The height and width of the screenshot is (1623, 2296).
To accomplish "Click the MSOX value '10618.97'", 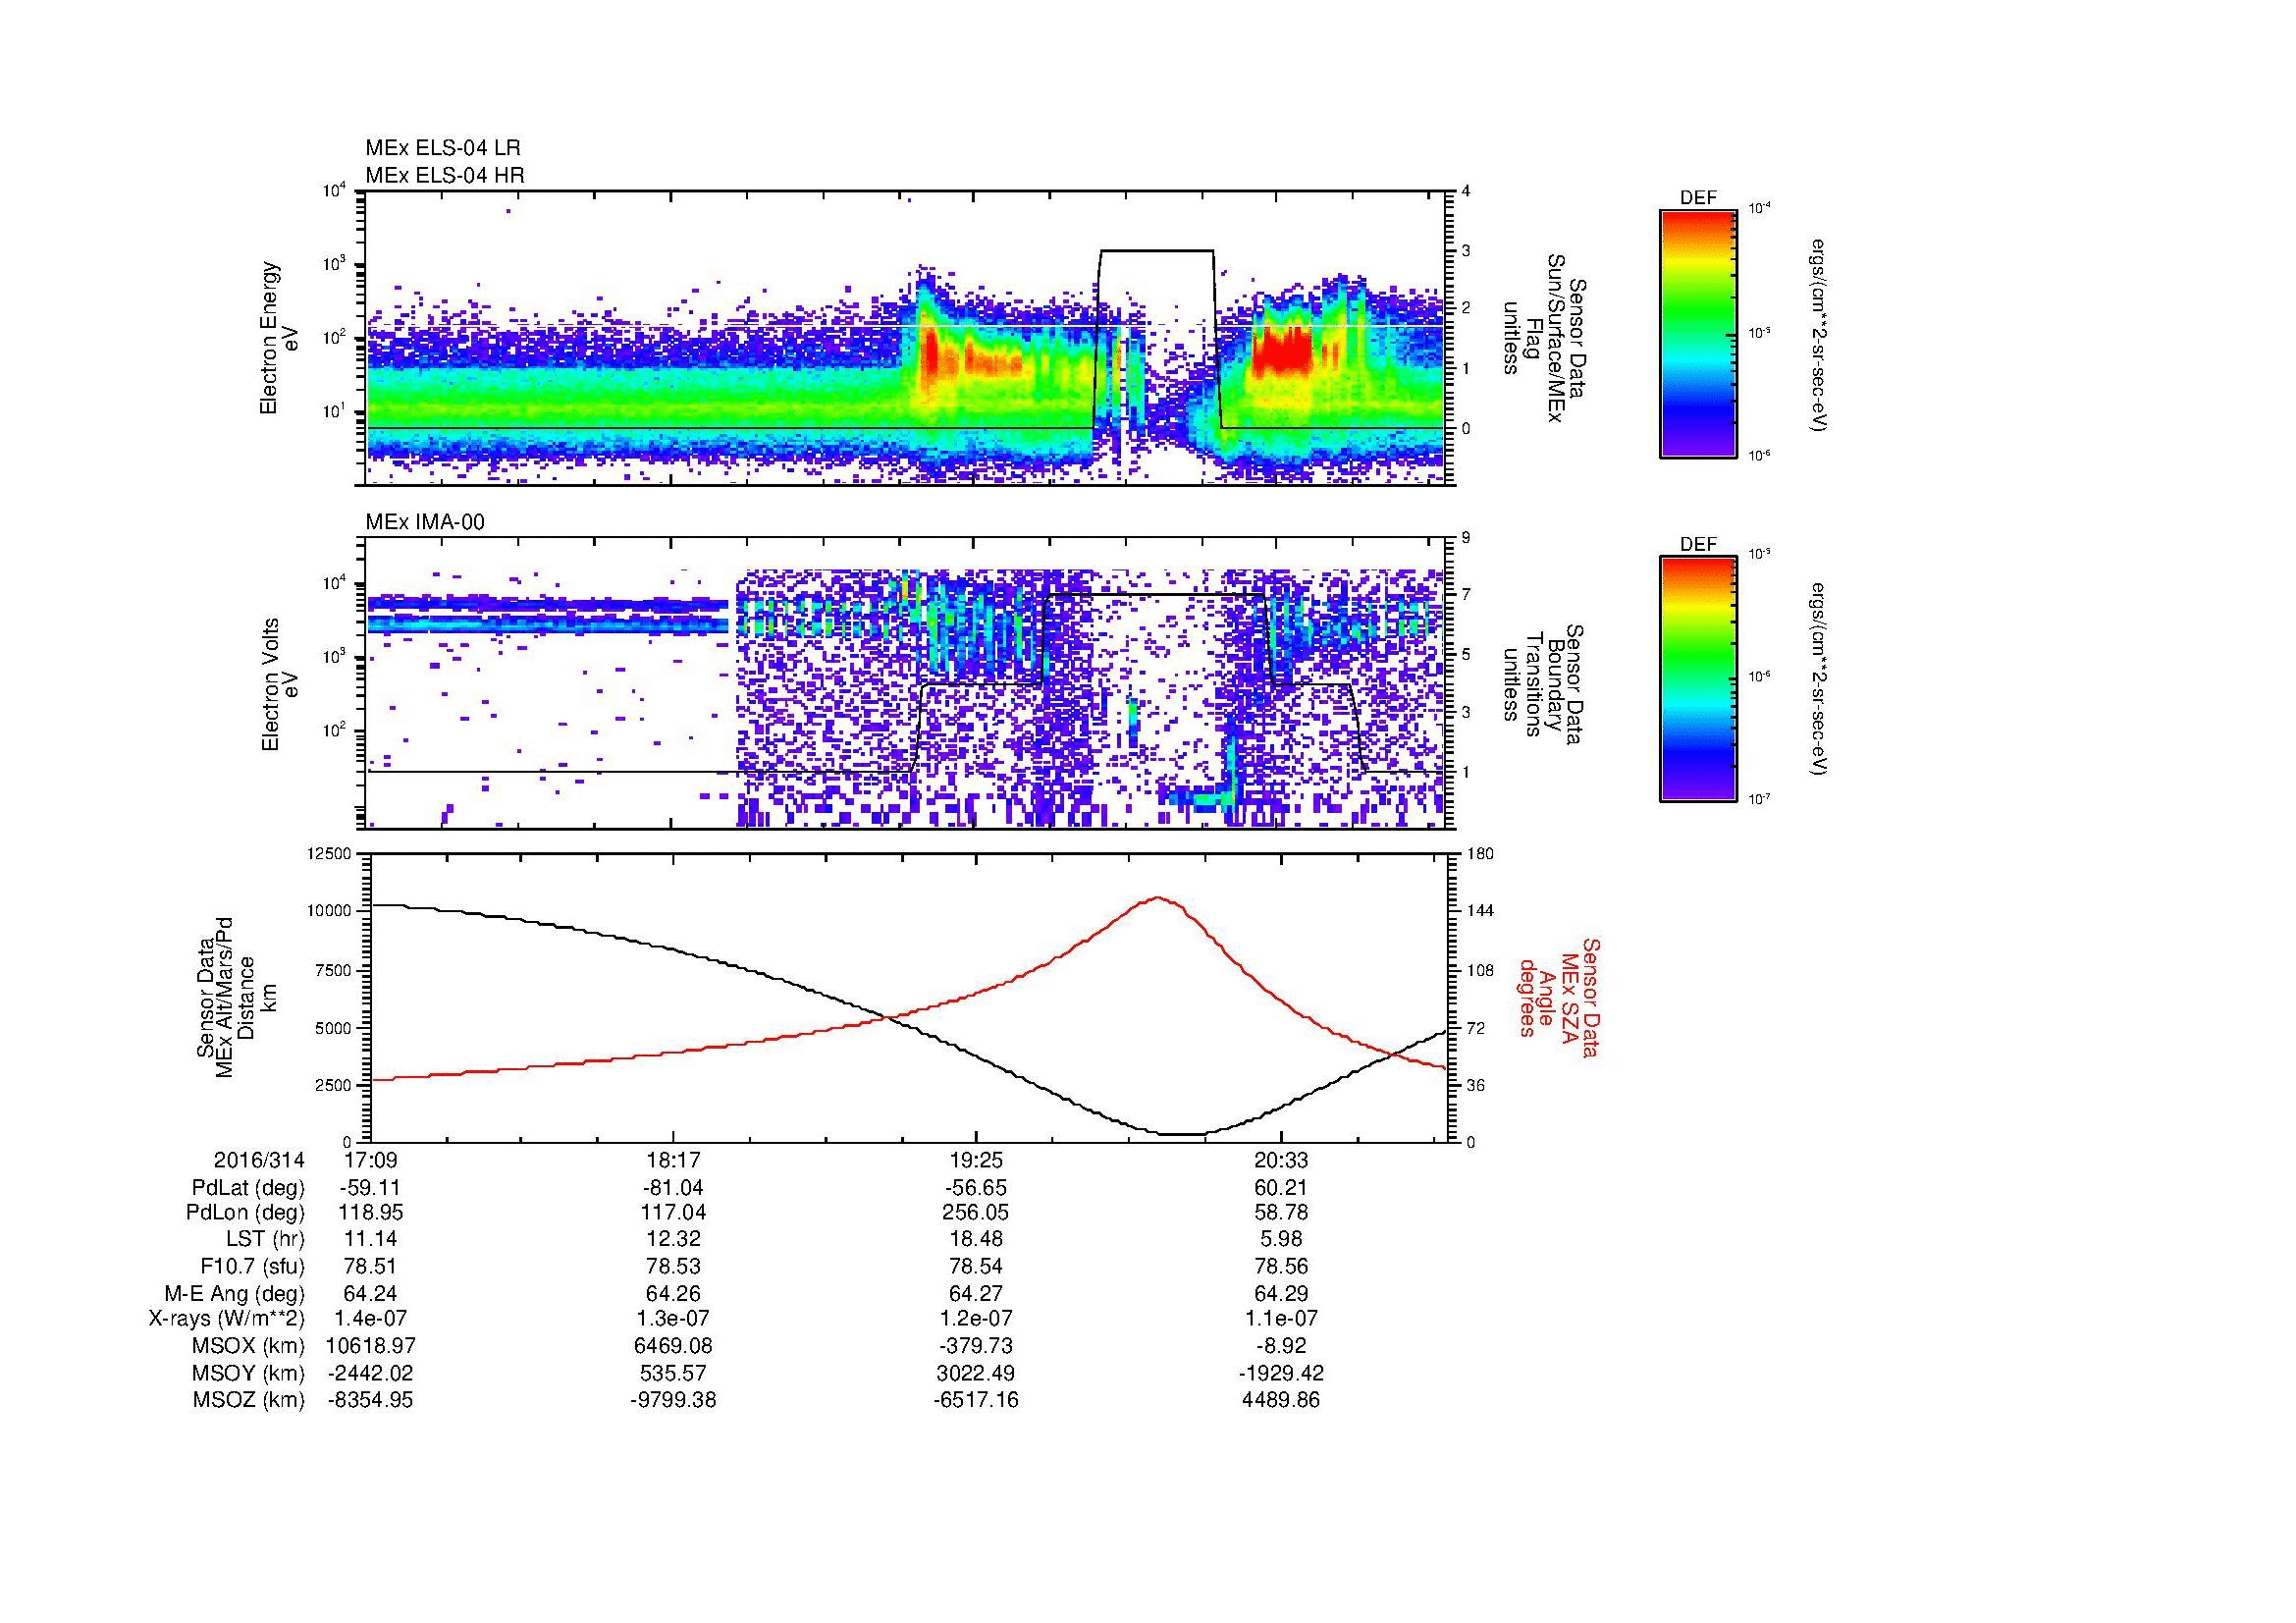I will click(x=371, y=1346).
